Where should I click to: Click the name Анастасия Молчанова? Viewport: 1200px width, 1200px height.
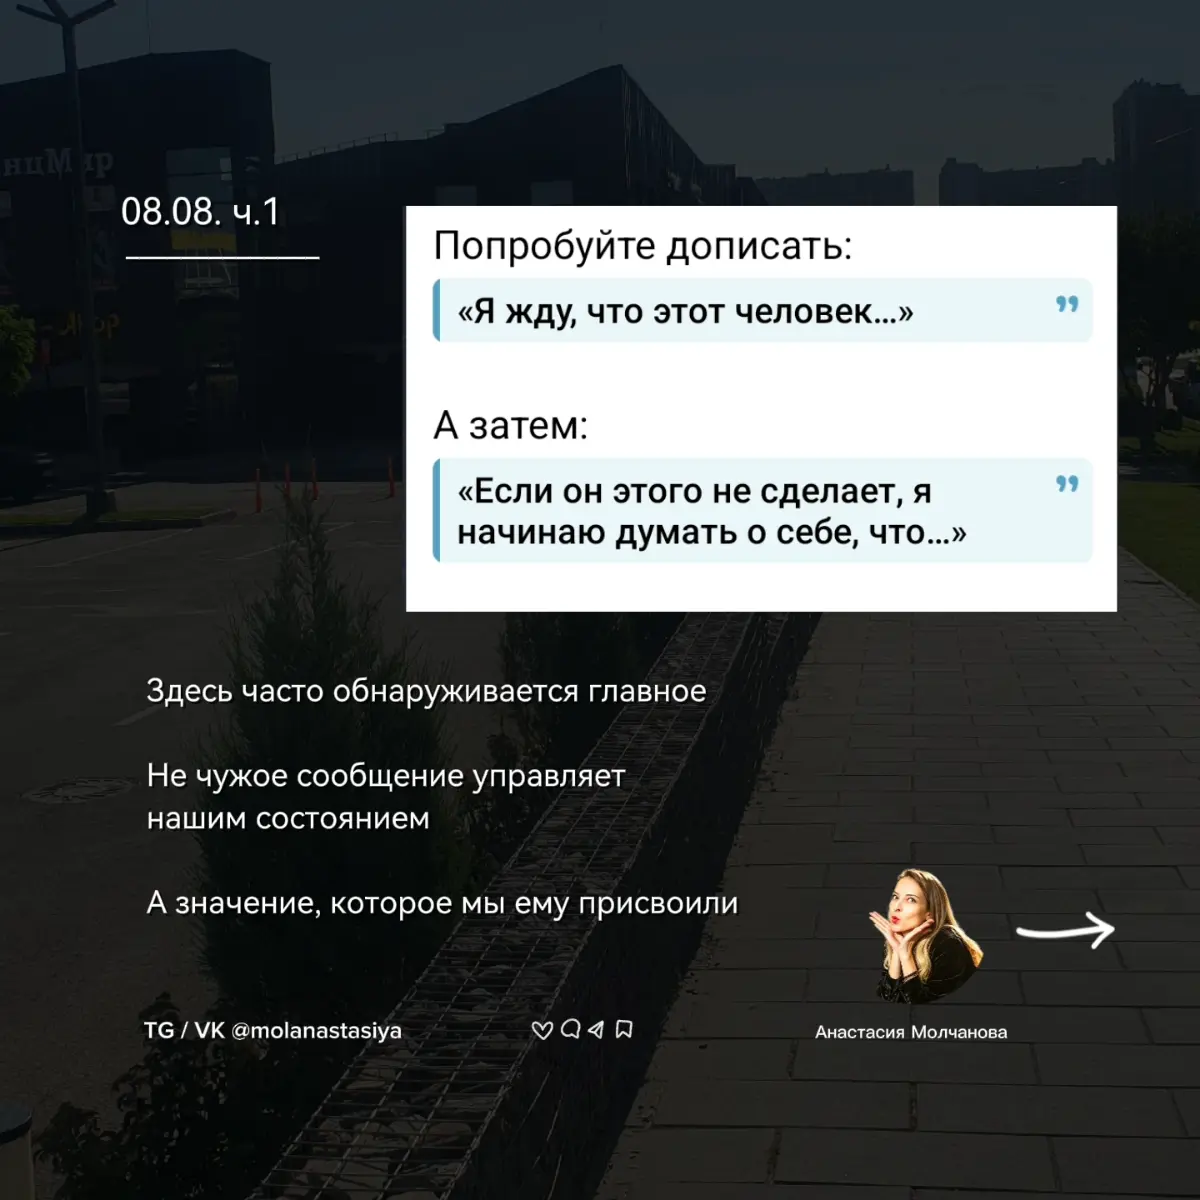click(911, 1032)
